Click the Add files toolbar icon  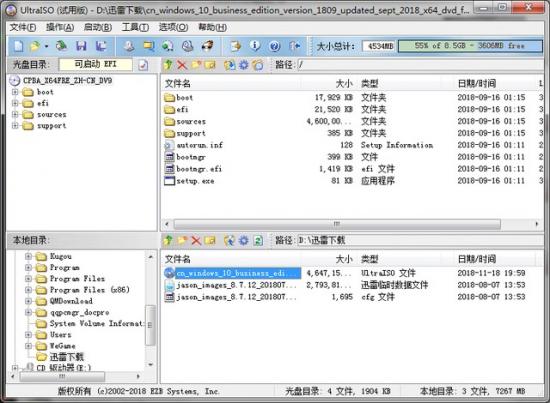[236, 46]
